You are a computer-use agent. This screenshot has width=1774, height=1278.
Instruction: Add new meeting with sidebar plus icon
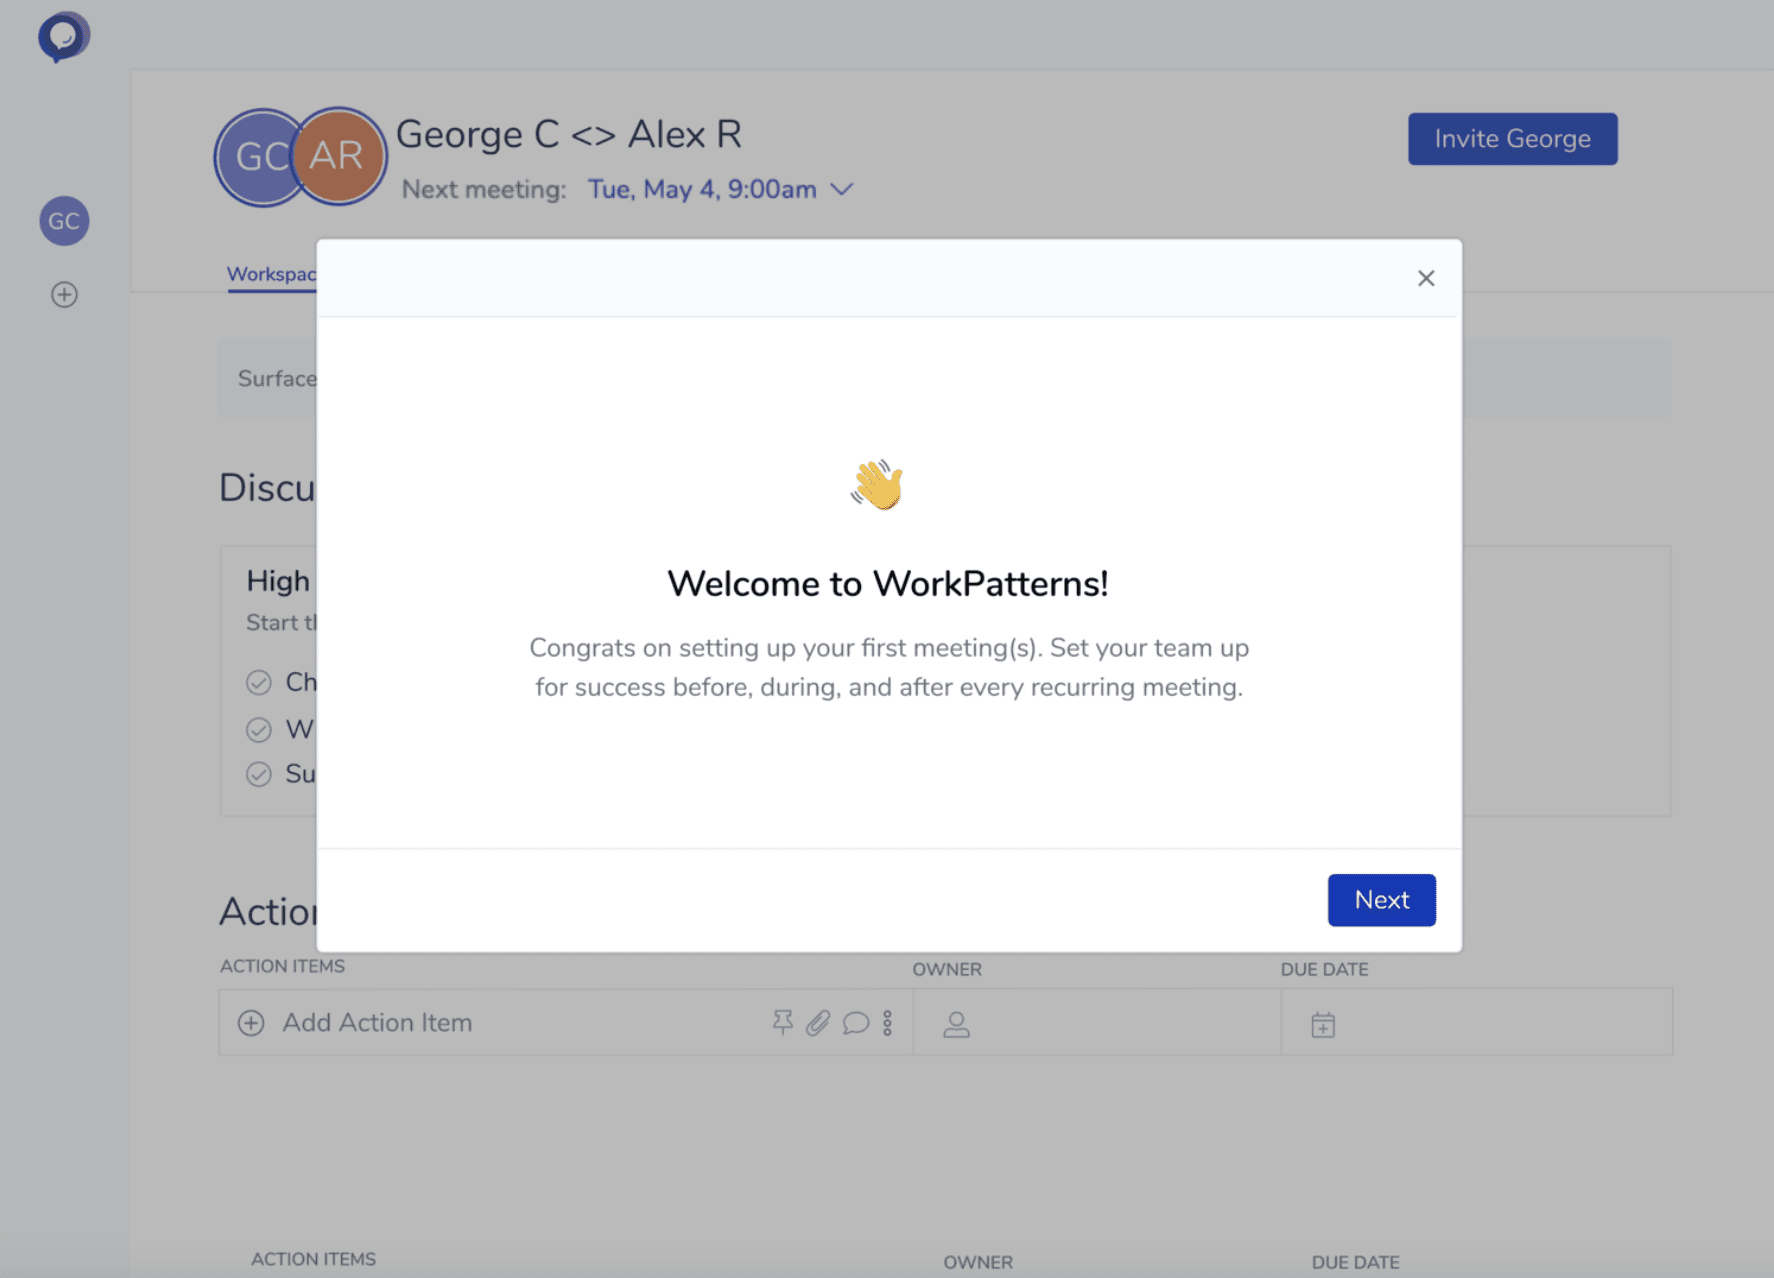pyautogui.click(x=64, y=294)
